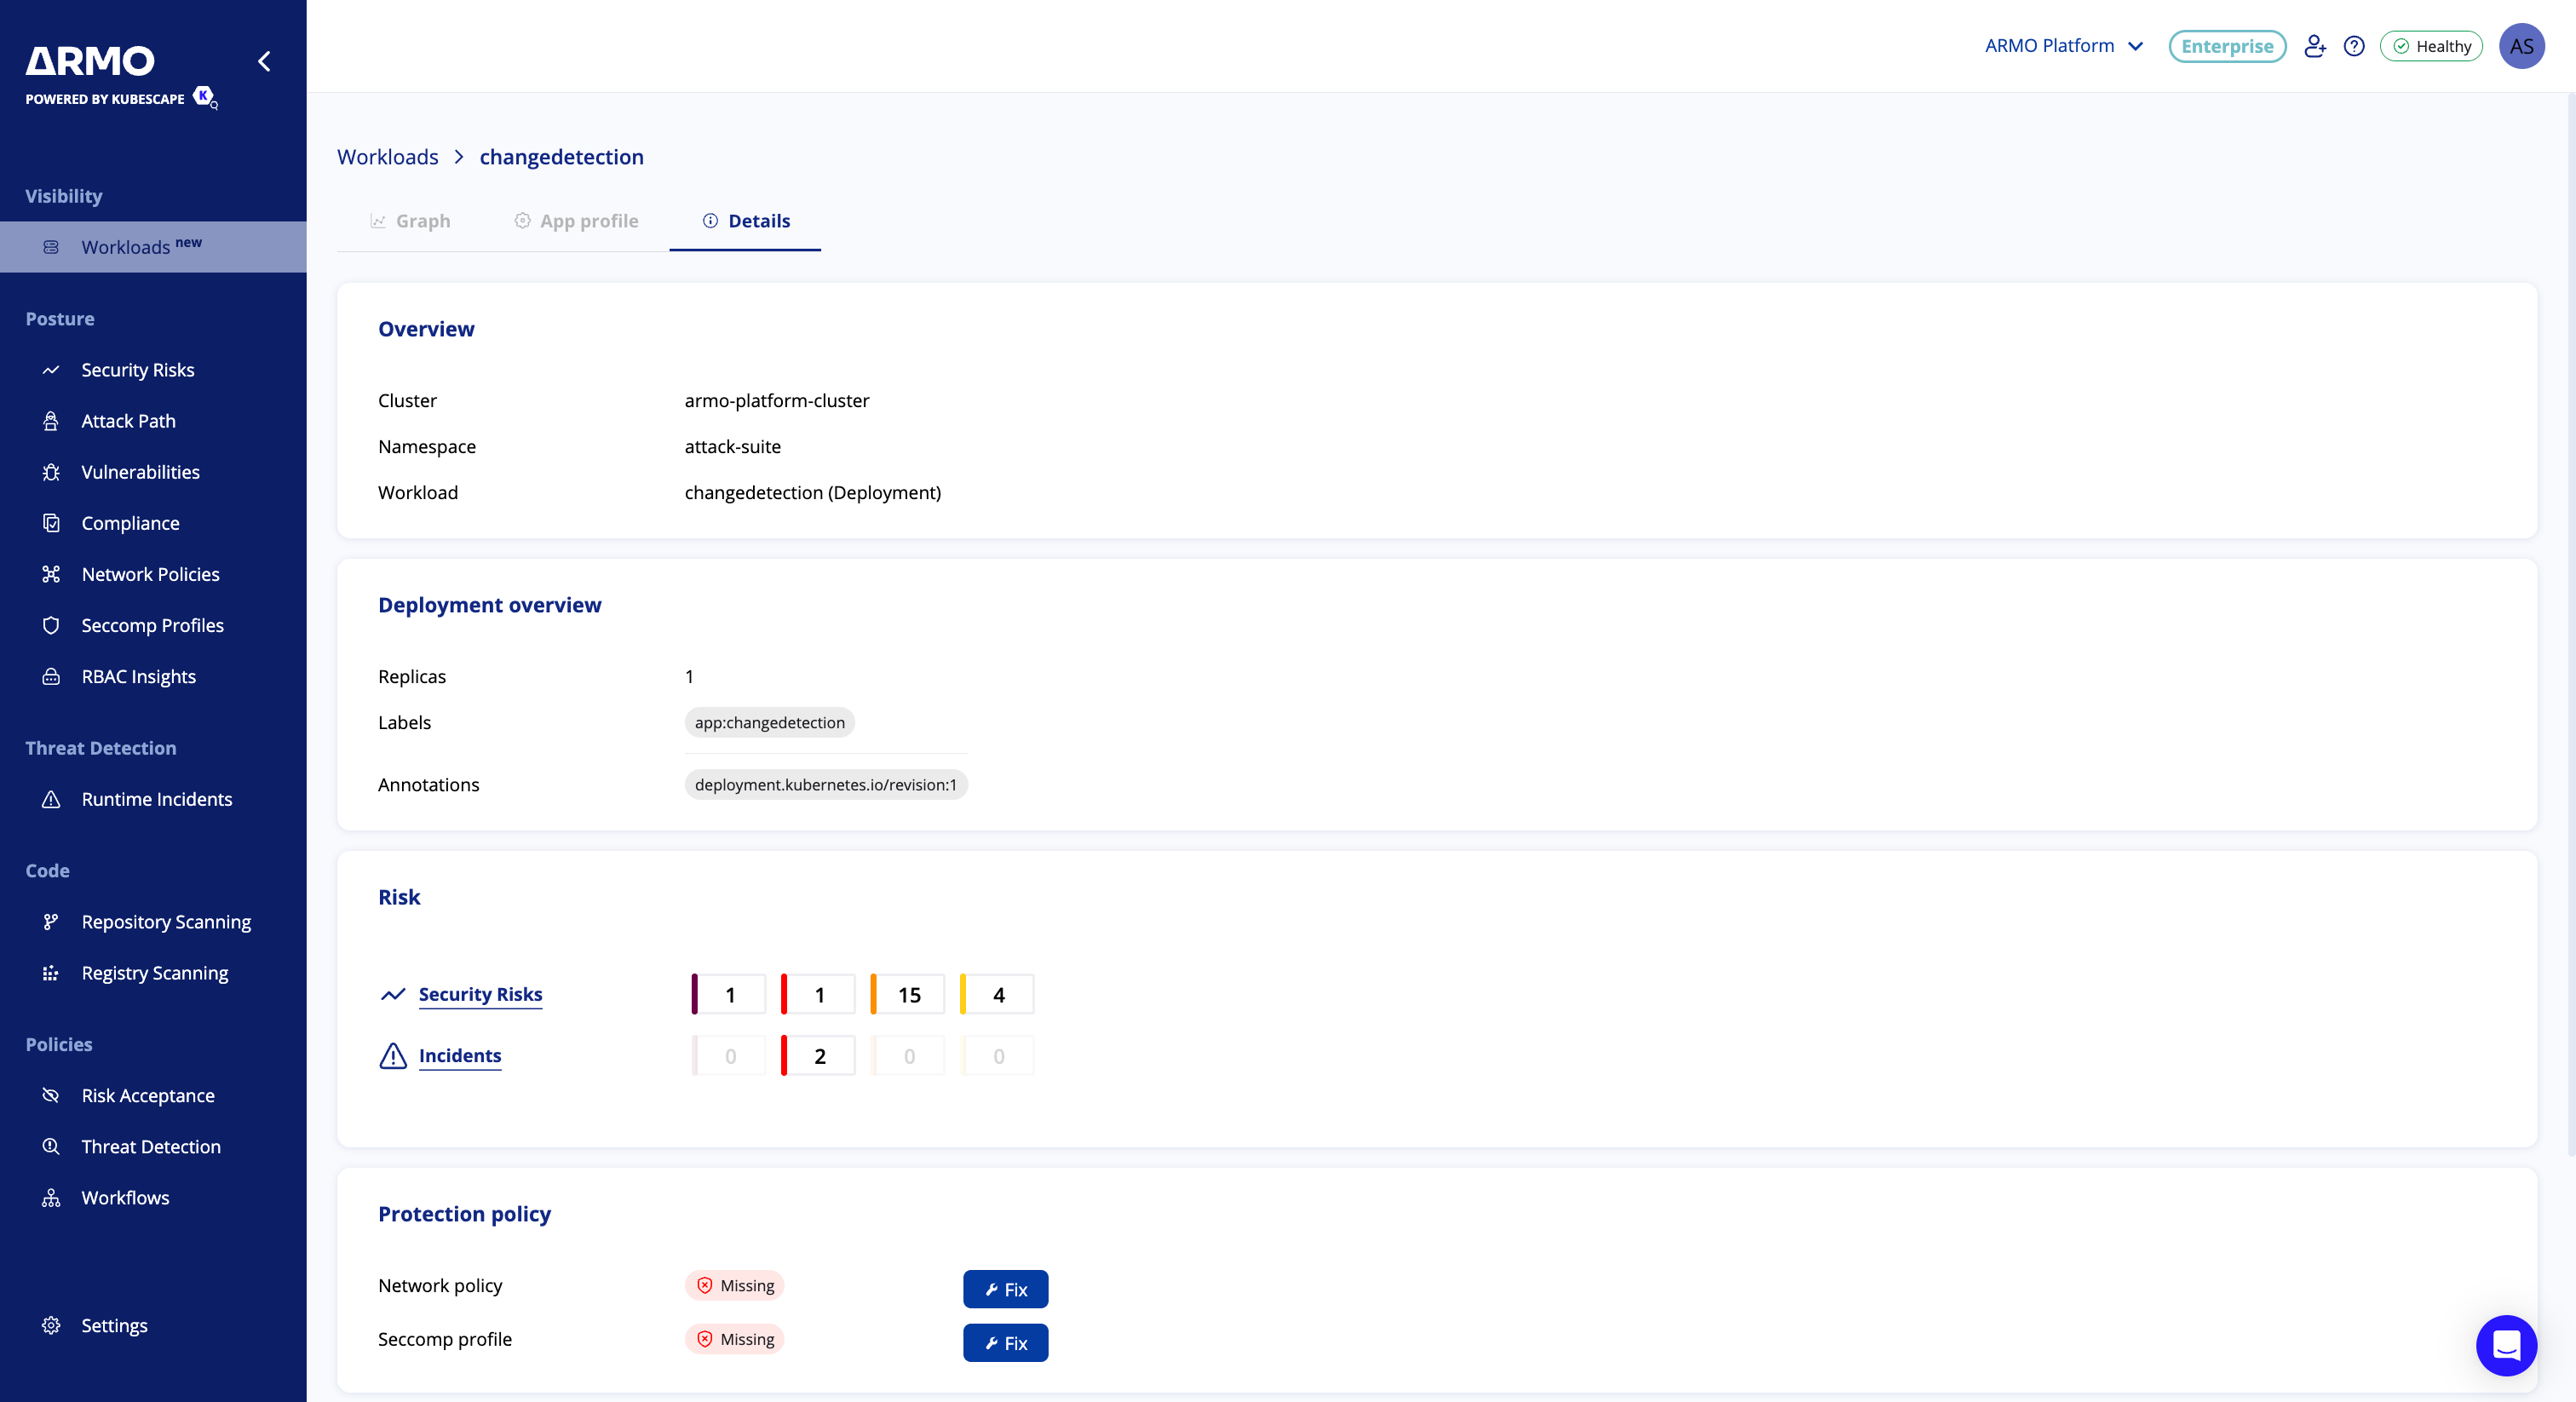The width and height of the screenshot is (2576, 1402).
Task: Fix the missing Network policy
Action: pos(1005,1289)
